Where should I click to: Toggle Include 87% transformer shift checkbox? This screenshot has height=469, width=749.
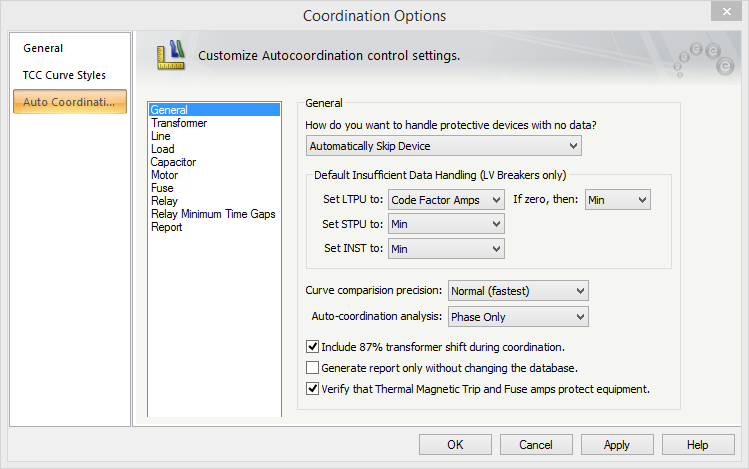point(312,348)
